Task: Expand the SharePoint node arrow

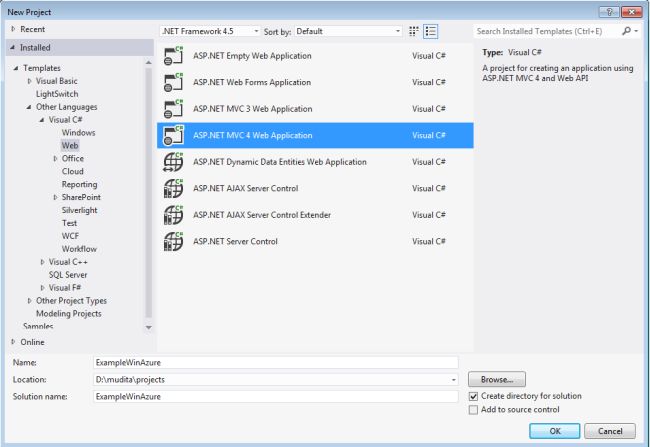Action: click(x=55, y=197)
